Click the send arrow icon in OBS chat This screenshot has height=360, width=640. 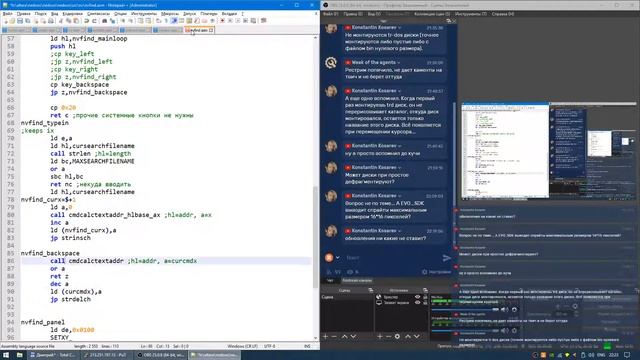click(x=447, y=258)
